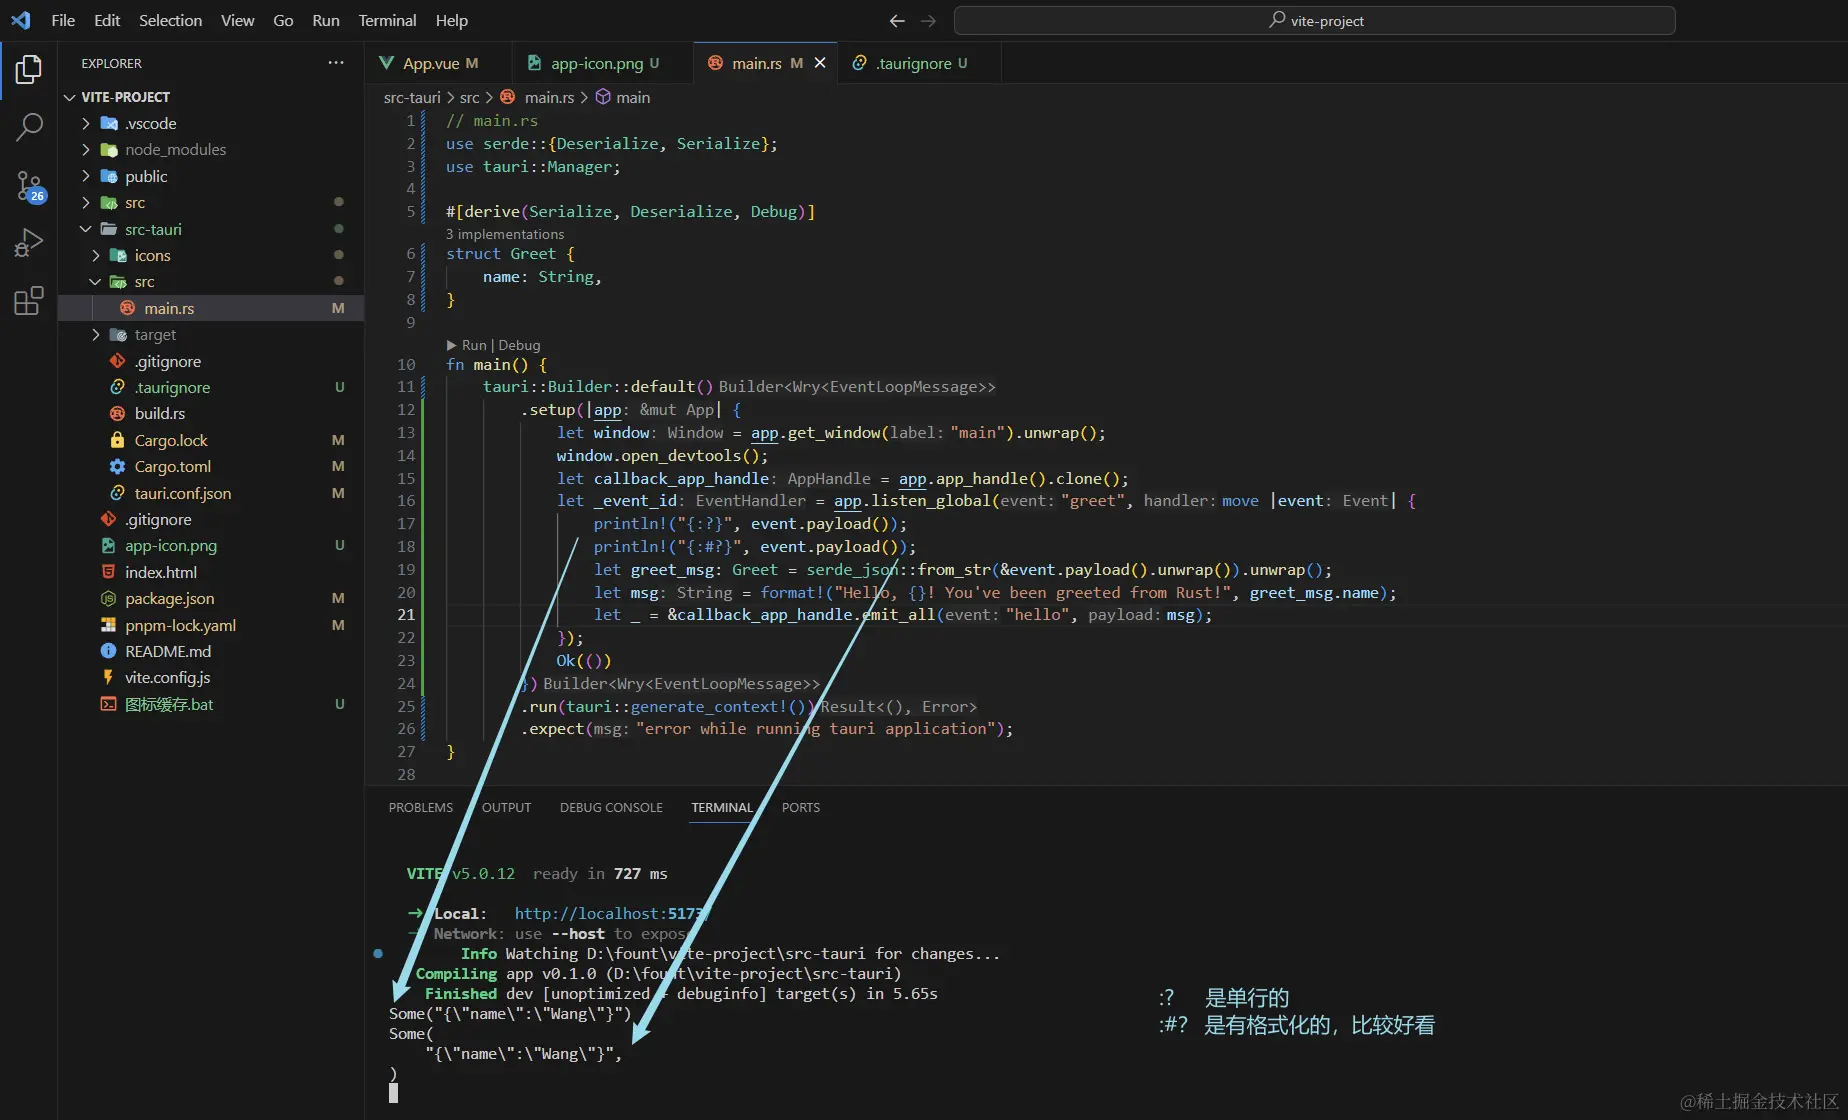Screen dimensions: 1848x1120
Task: Open the Run and Debug view
Action: point(29,243)
